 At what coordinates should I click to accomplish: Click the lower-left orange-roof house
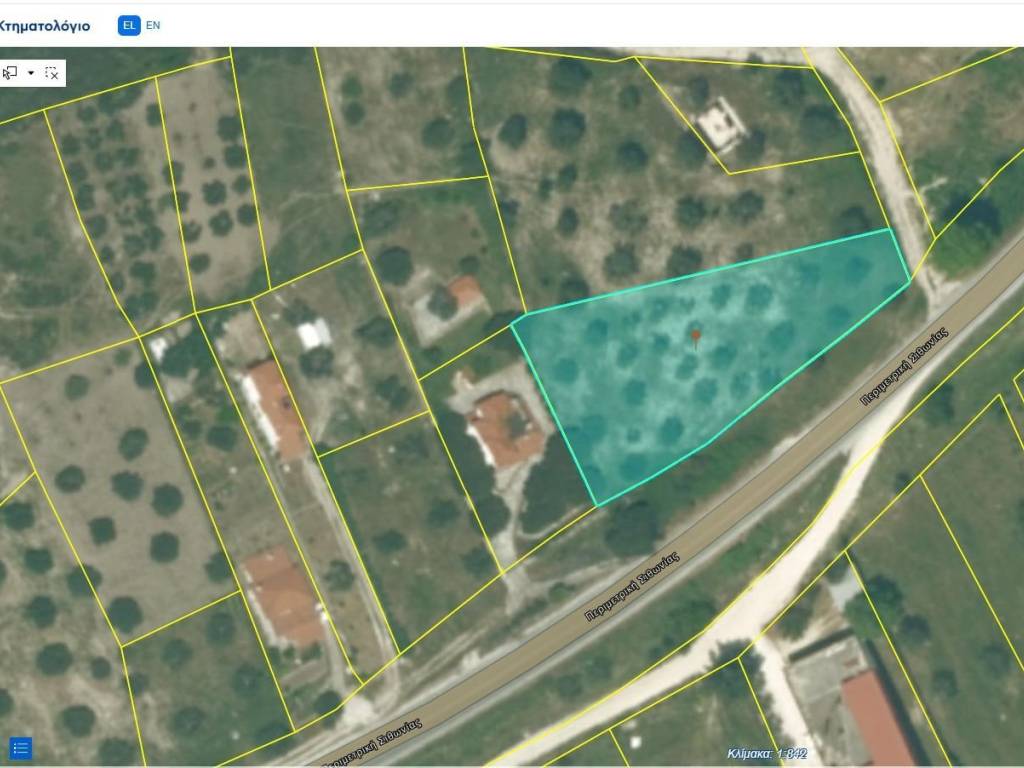click(x=284, y=596)
